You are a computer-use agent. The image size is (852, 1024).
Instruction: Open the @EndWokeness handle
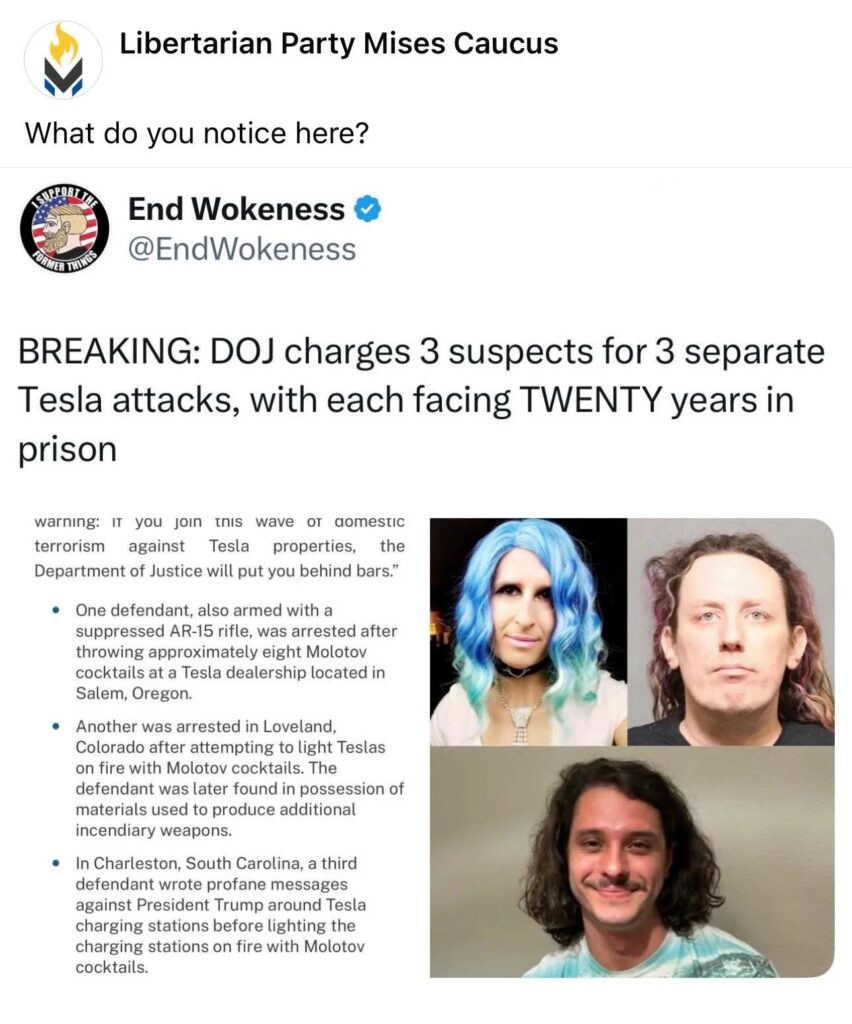point(242,249)
